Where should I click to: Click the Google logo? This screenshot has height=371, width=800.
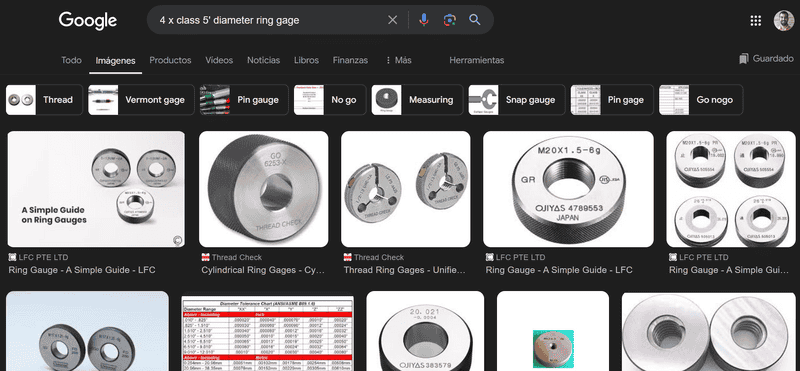(x=88, y=20)
